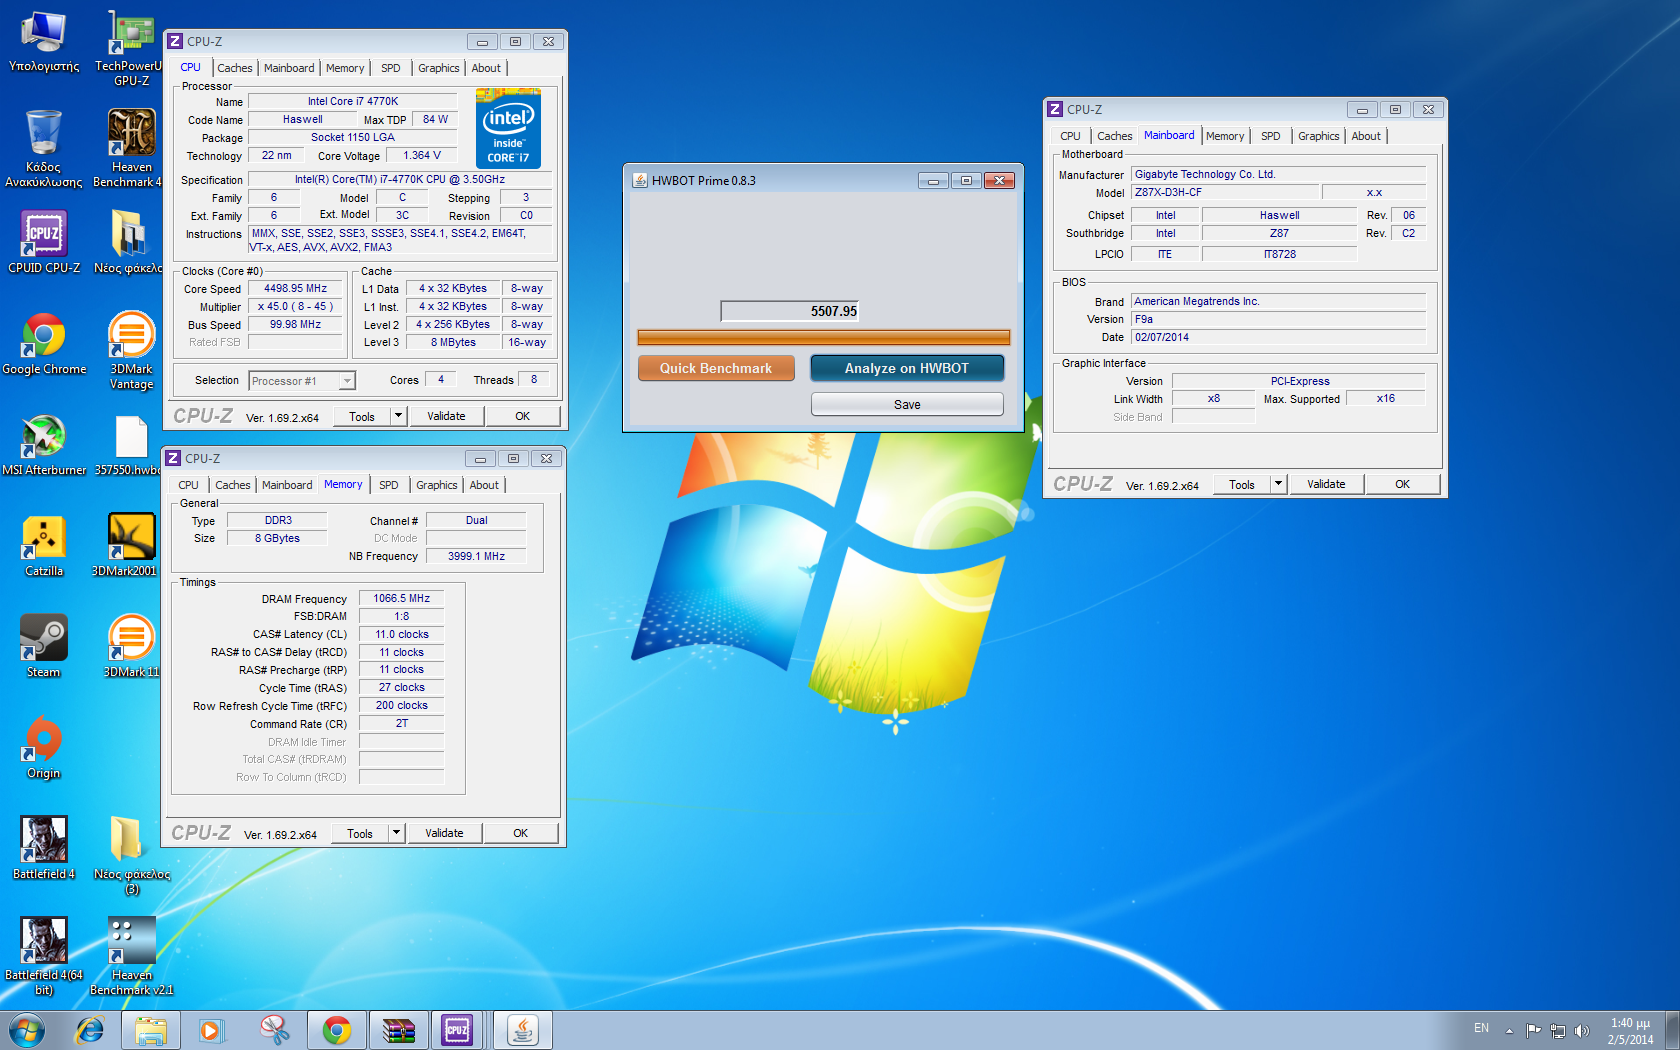
Task: Expand Tools arrow in CPU-Z Mainboard window
Action: (x=1278, y=484)
